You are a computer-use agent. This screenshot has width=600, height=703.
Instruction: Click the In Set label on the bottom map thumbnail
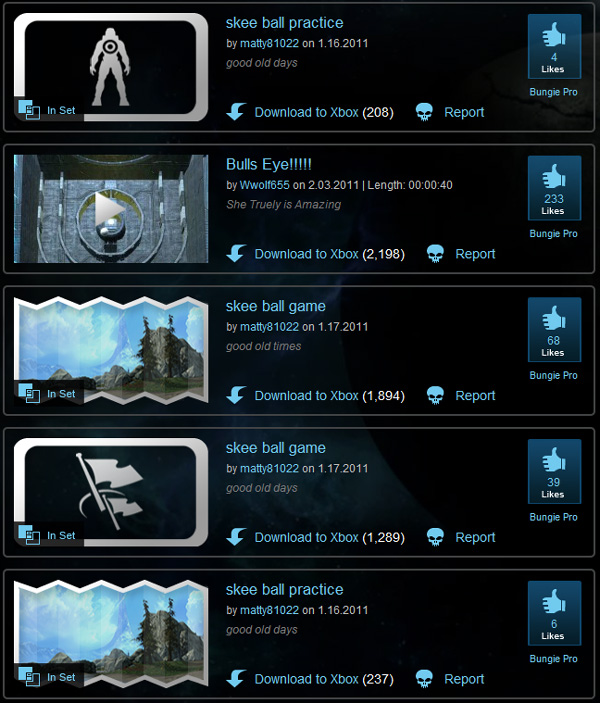[x=61, y=677]
